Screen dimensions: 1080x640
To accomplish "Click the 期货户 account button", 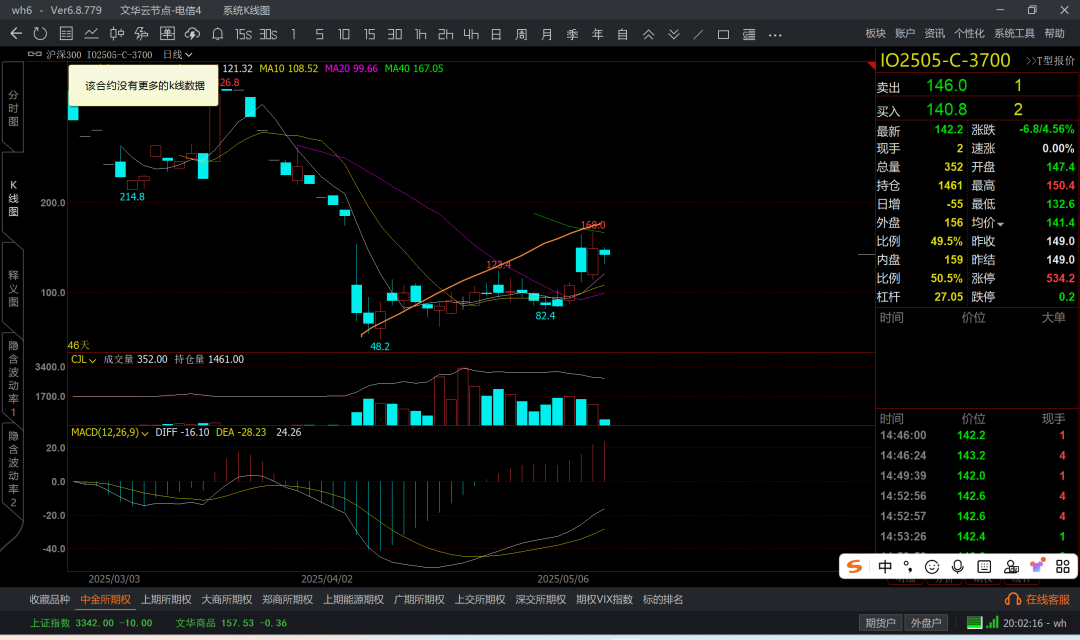I will point(881,623).
